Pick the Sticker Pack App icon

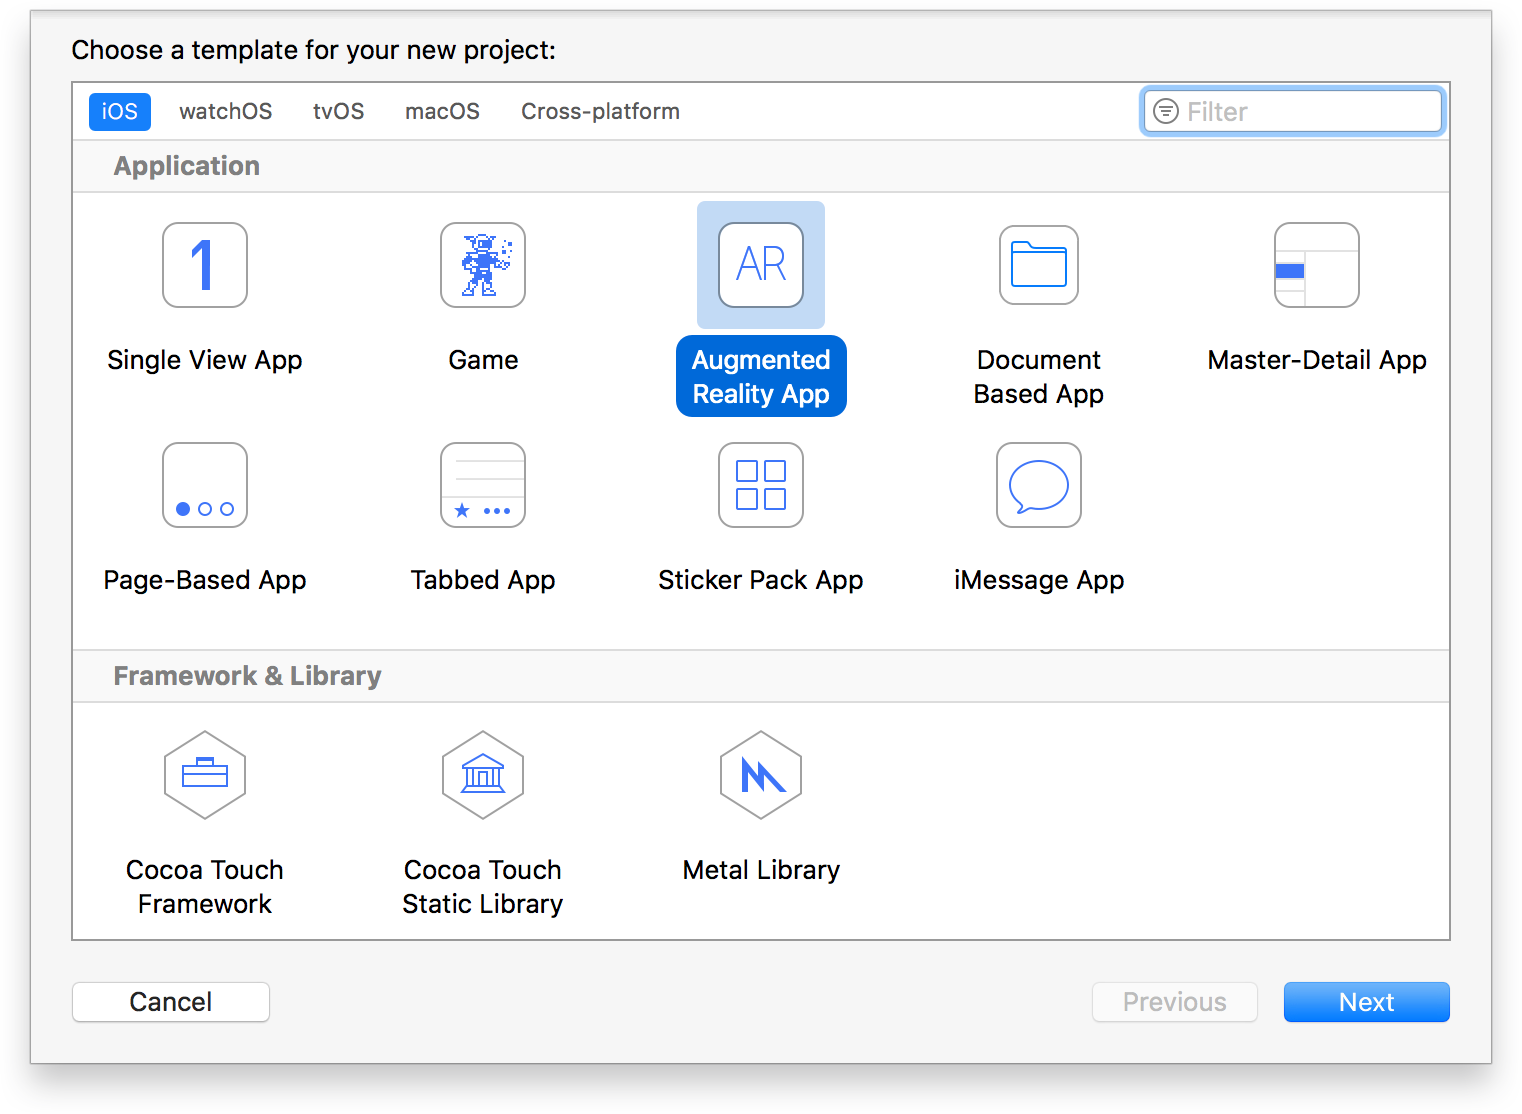761,485
